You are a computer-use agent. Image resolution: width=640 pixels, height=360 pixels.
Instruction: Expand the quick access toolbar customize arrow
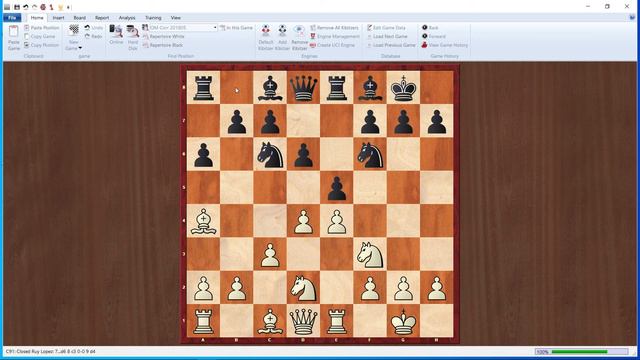click(x=69, y=7)
